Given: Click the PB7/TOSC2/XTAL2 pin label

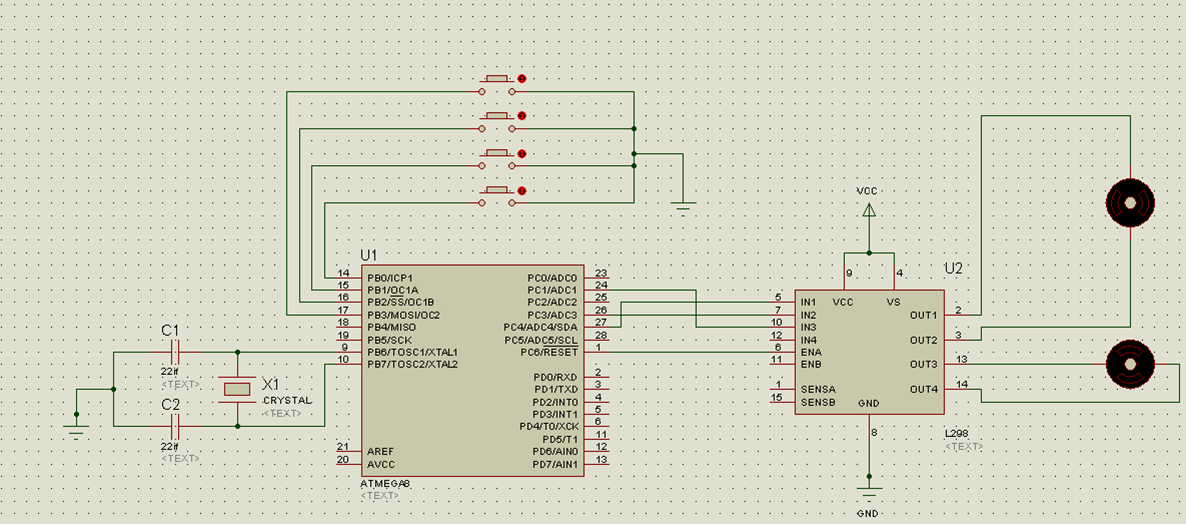Looking at the screenshot, I should [413, 364].
